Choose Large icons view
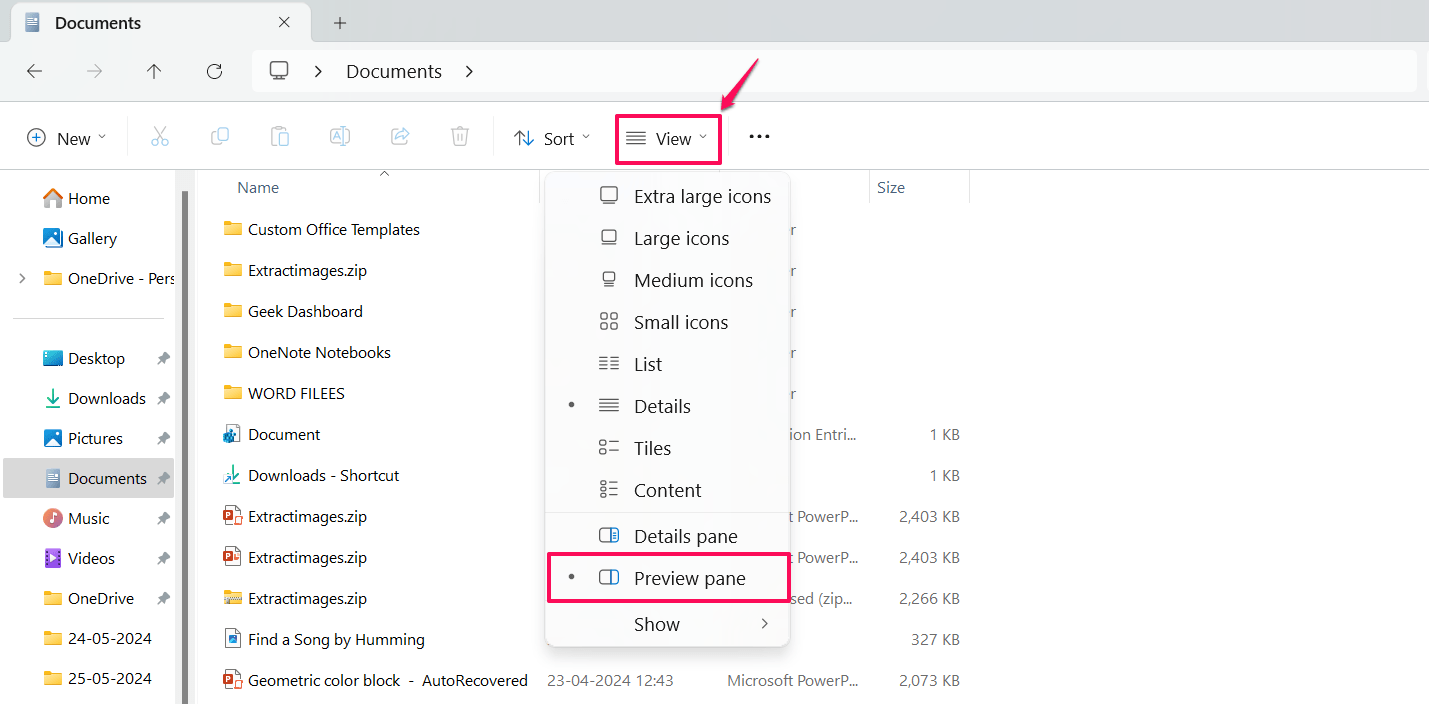Viewport: 1429px width, 704px height. click(x=667, y=238)
